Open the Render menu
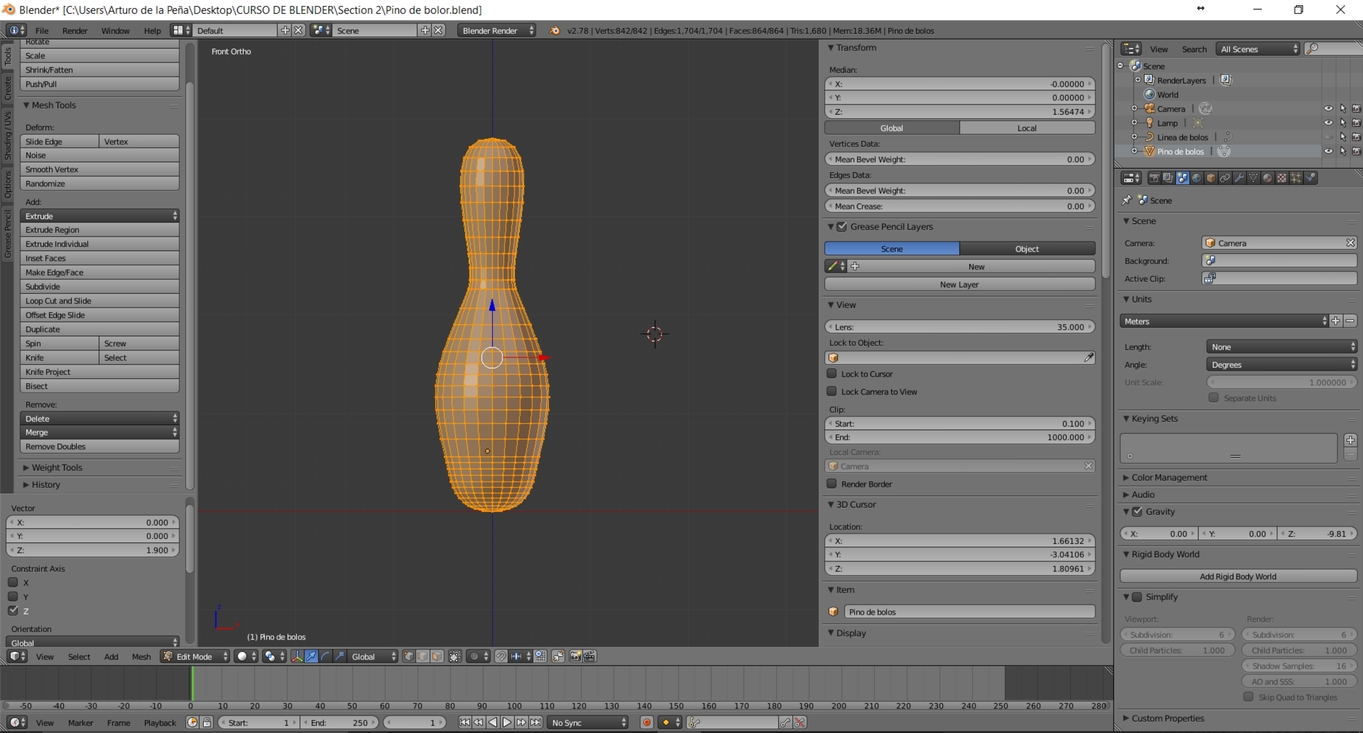The image size is (1363, 733). click(x=75, y=31)
